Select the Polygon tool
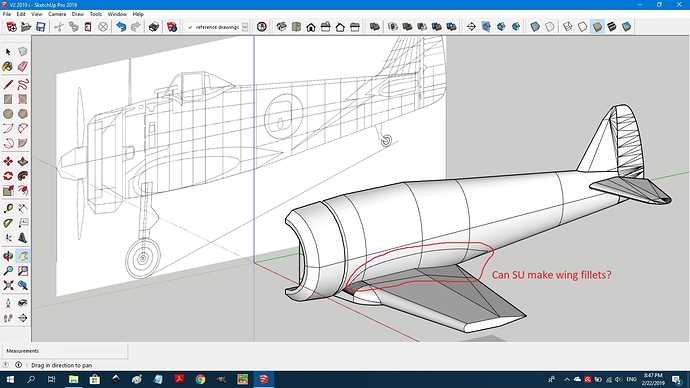This screenshot has height=388, width=690. [x=22, y=114]
